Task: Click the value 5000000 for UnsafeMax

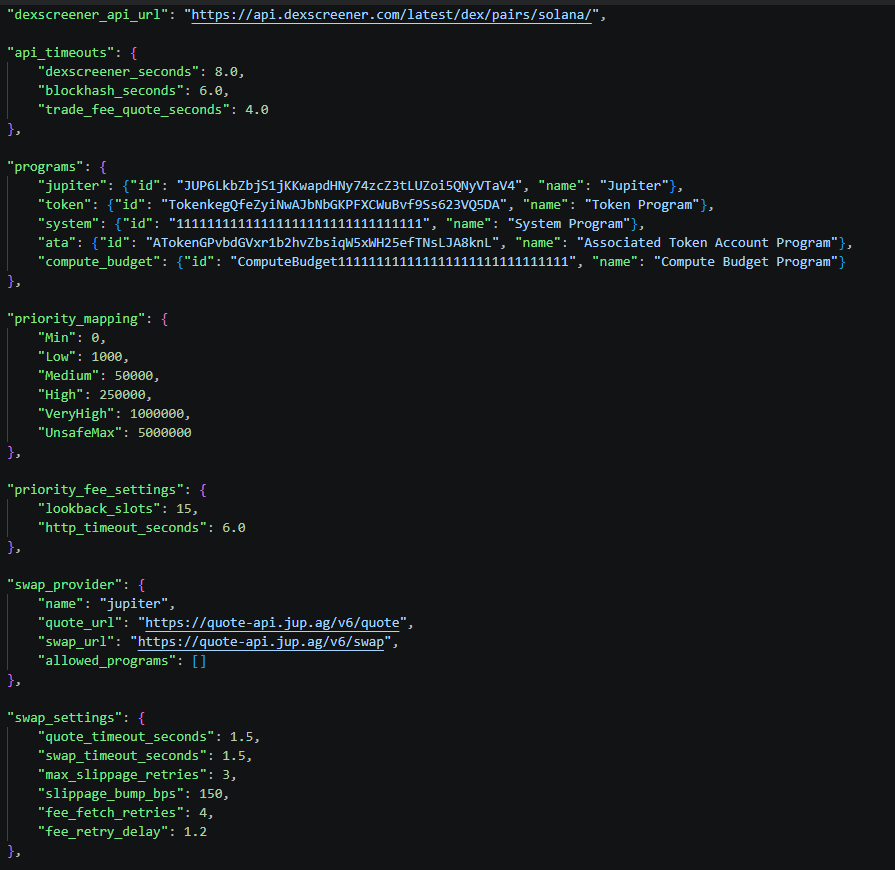Action: (x=164, y=433)
